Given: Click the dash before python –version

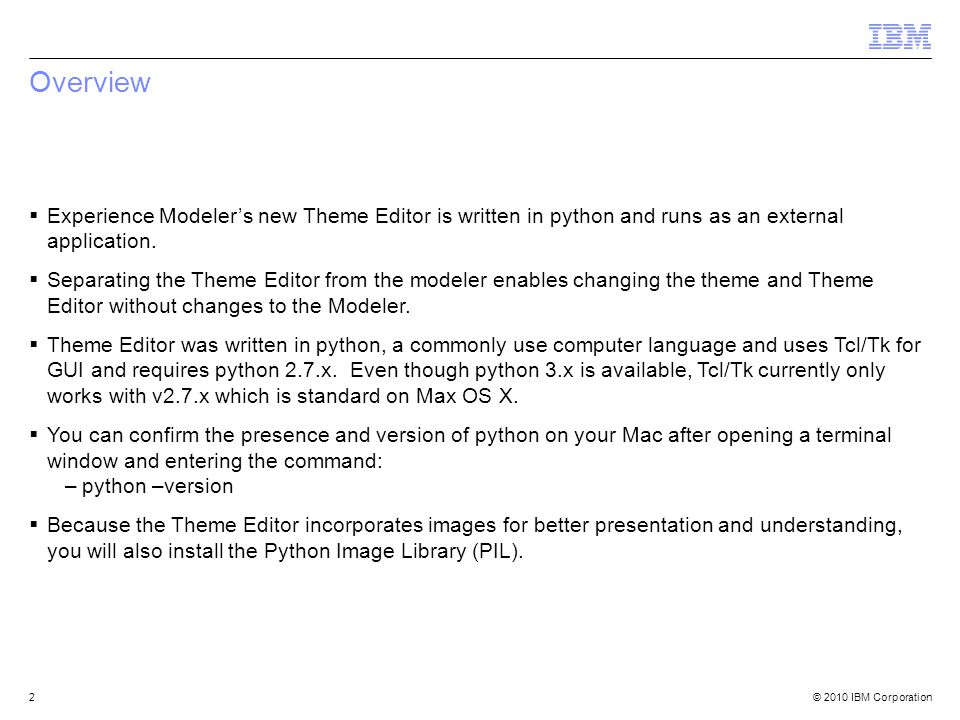Looking at the screenshot, I should [70, 487].
